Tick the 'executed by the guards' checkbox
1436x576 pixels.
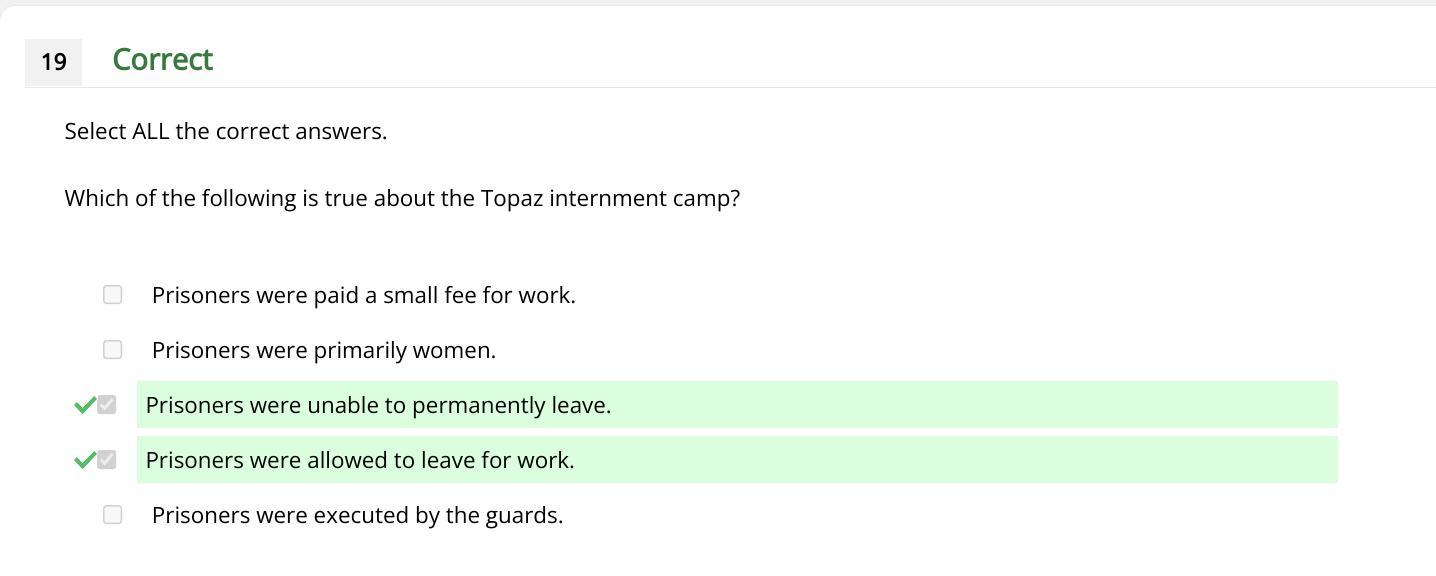point(112,515)
